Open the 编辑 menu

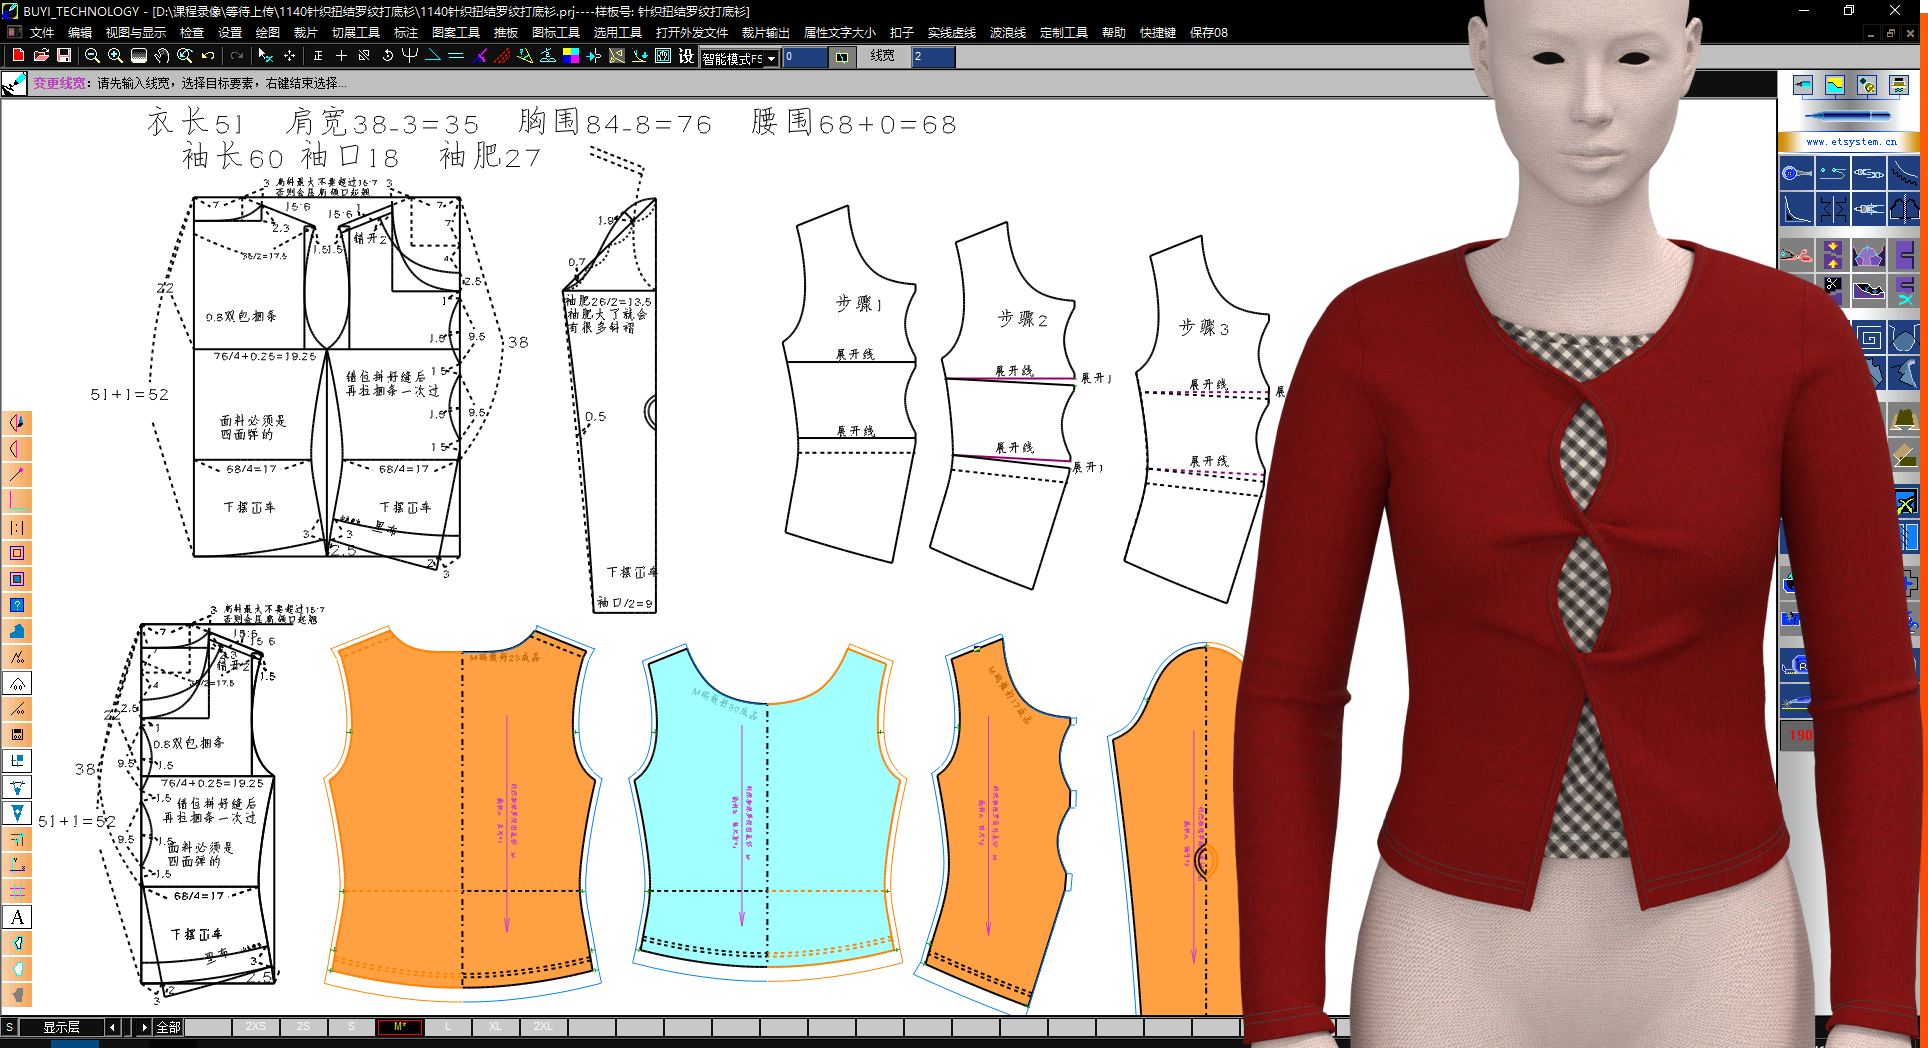tap(80, 32)
